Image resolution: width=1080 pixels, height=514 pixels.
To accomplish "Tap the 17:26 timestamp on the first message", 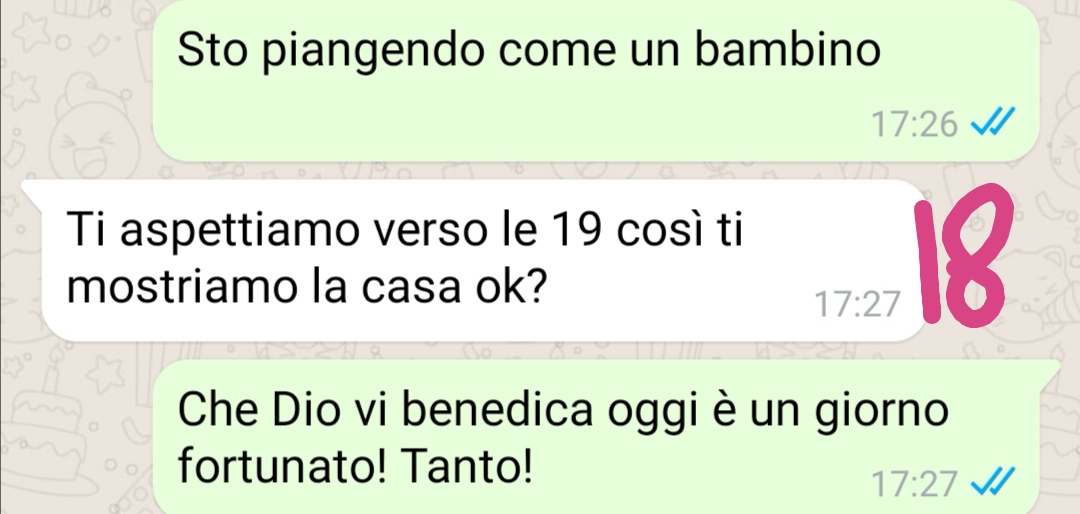I will [914, 125].
